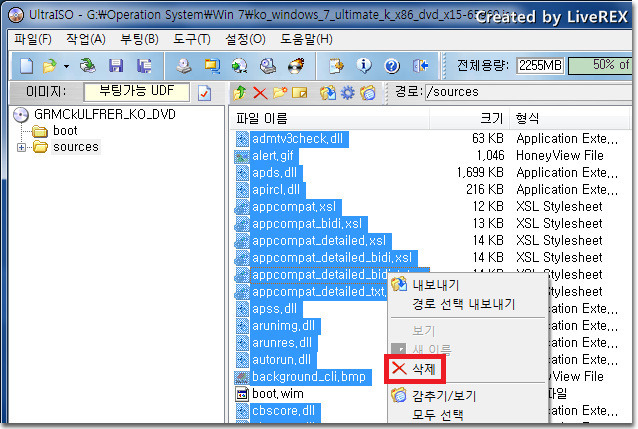638x429 pixels.
Task: Open the 작업(A) menu
Action: (86, 39)
